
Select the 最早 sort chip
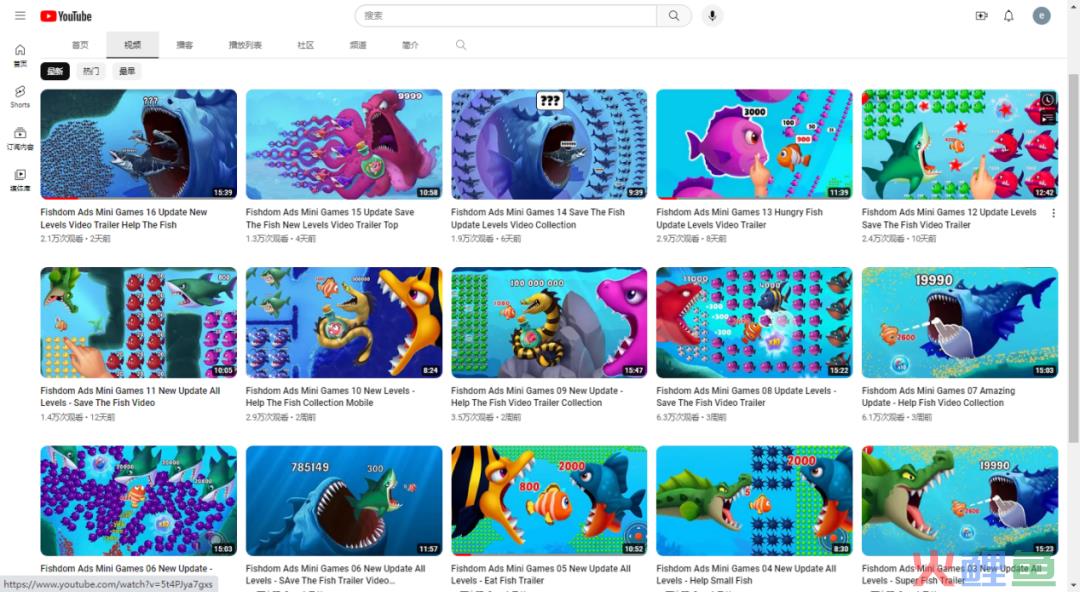pos(127,71)
